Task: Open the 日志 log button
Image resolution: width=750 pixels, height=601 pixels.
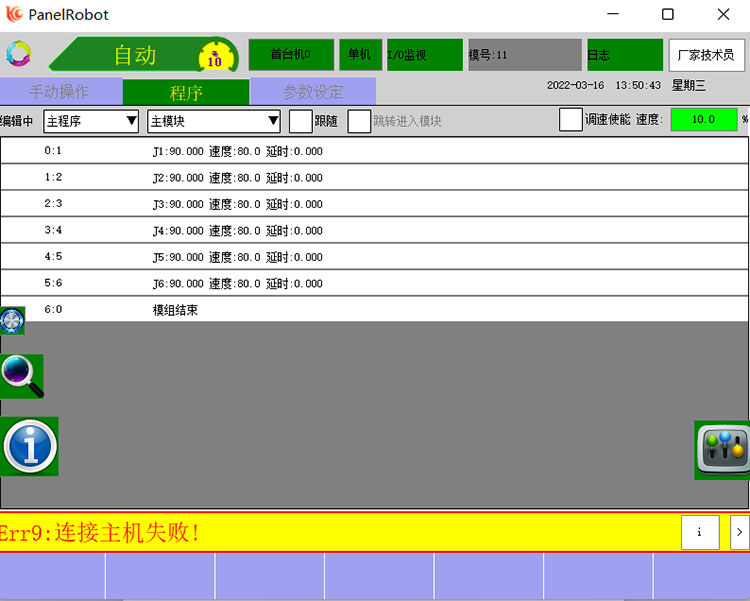Action: coord(624,55)
